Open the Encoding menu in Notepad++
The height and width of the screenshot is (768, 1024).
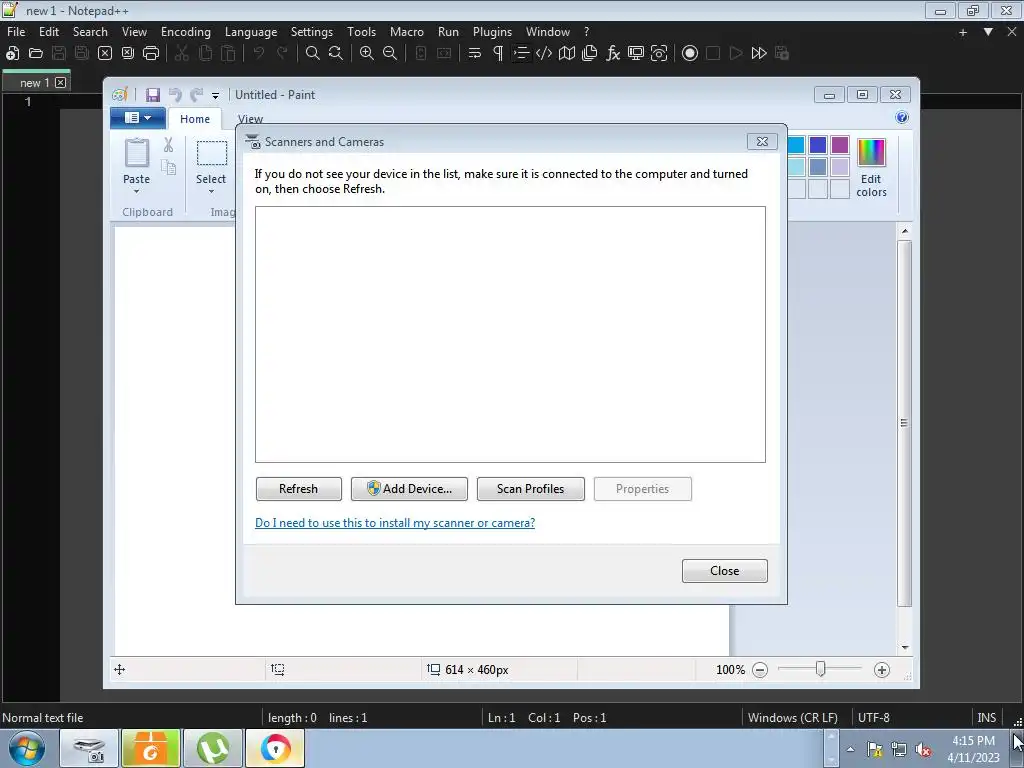(185, 32)
